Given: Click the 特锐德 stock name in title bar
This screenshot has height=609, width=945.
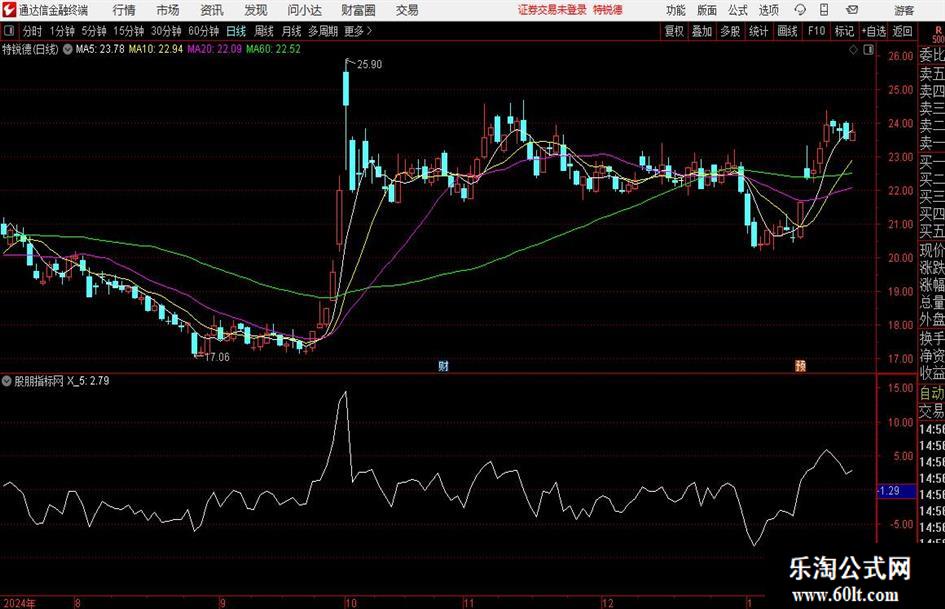Looking at the screenshot, I should tap(608, 10).
